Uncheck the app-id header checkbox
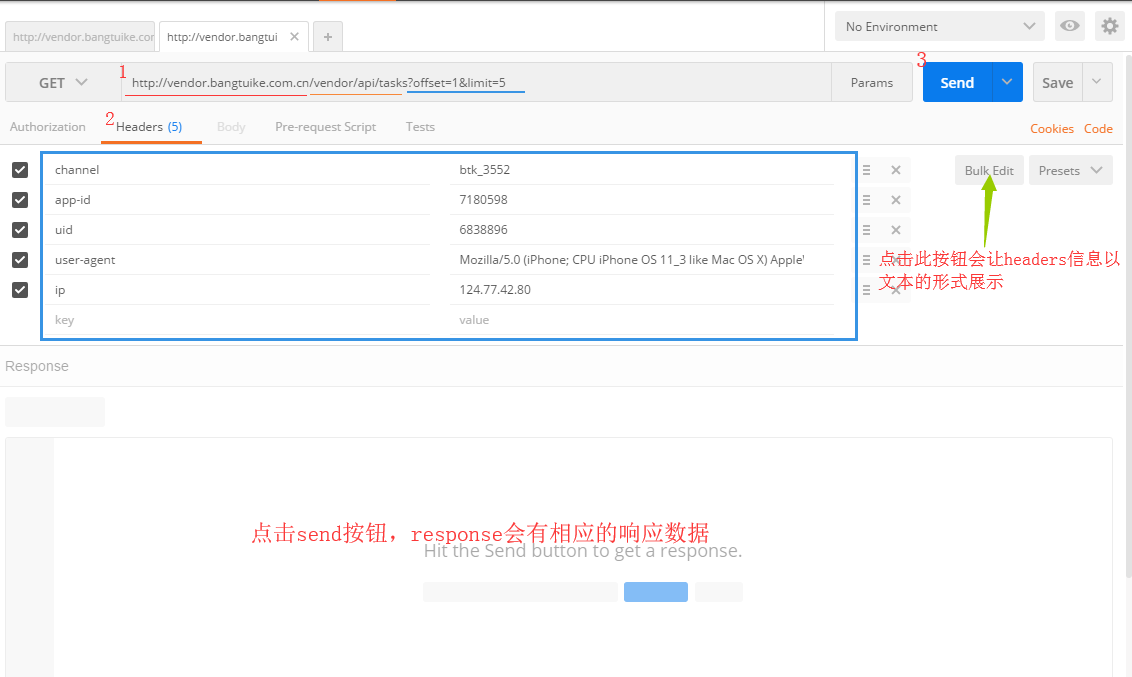The height and width of the screenshot is (677, 1132). (x=20, y=200)
